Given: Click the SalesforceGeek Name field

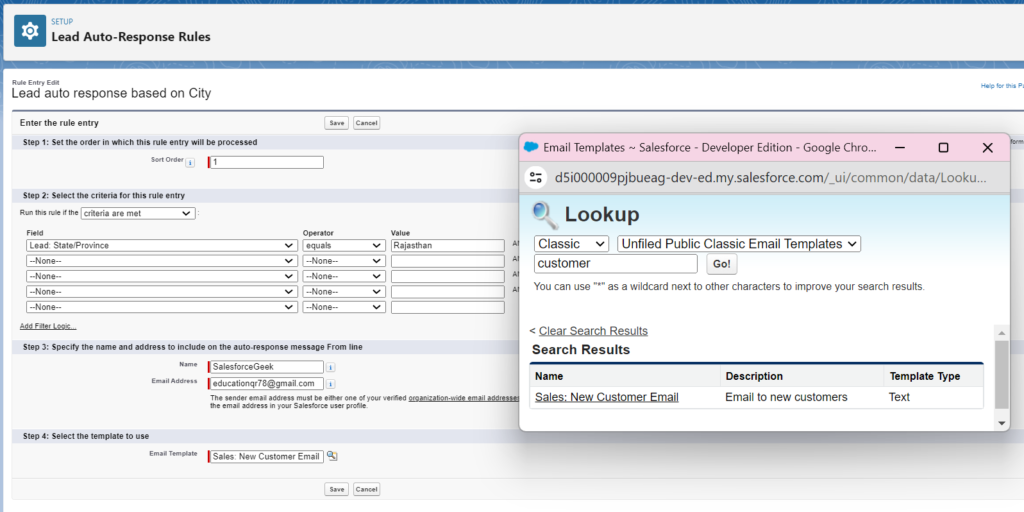Looking at the screenshot, I should [x=266, y=367].
